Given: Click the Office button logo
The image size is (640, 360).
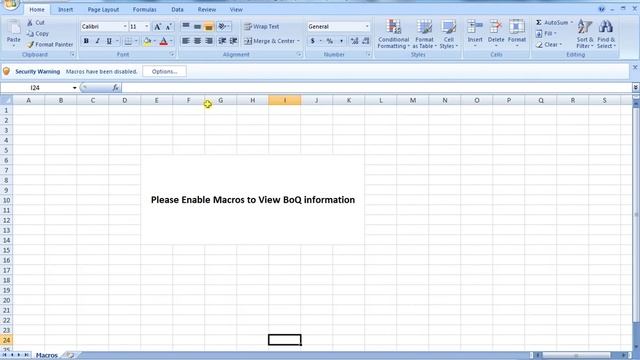Looking at the screenshot, I should tap(11, 4).
